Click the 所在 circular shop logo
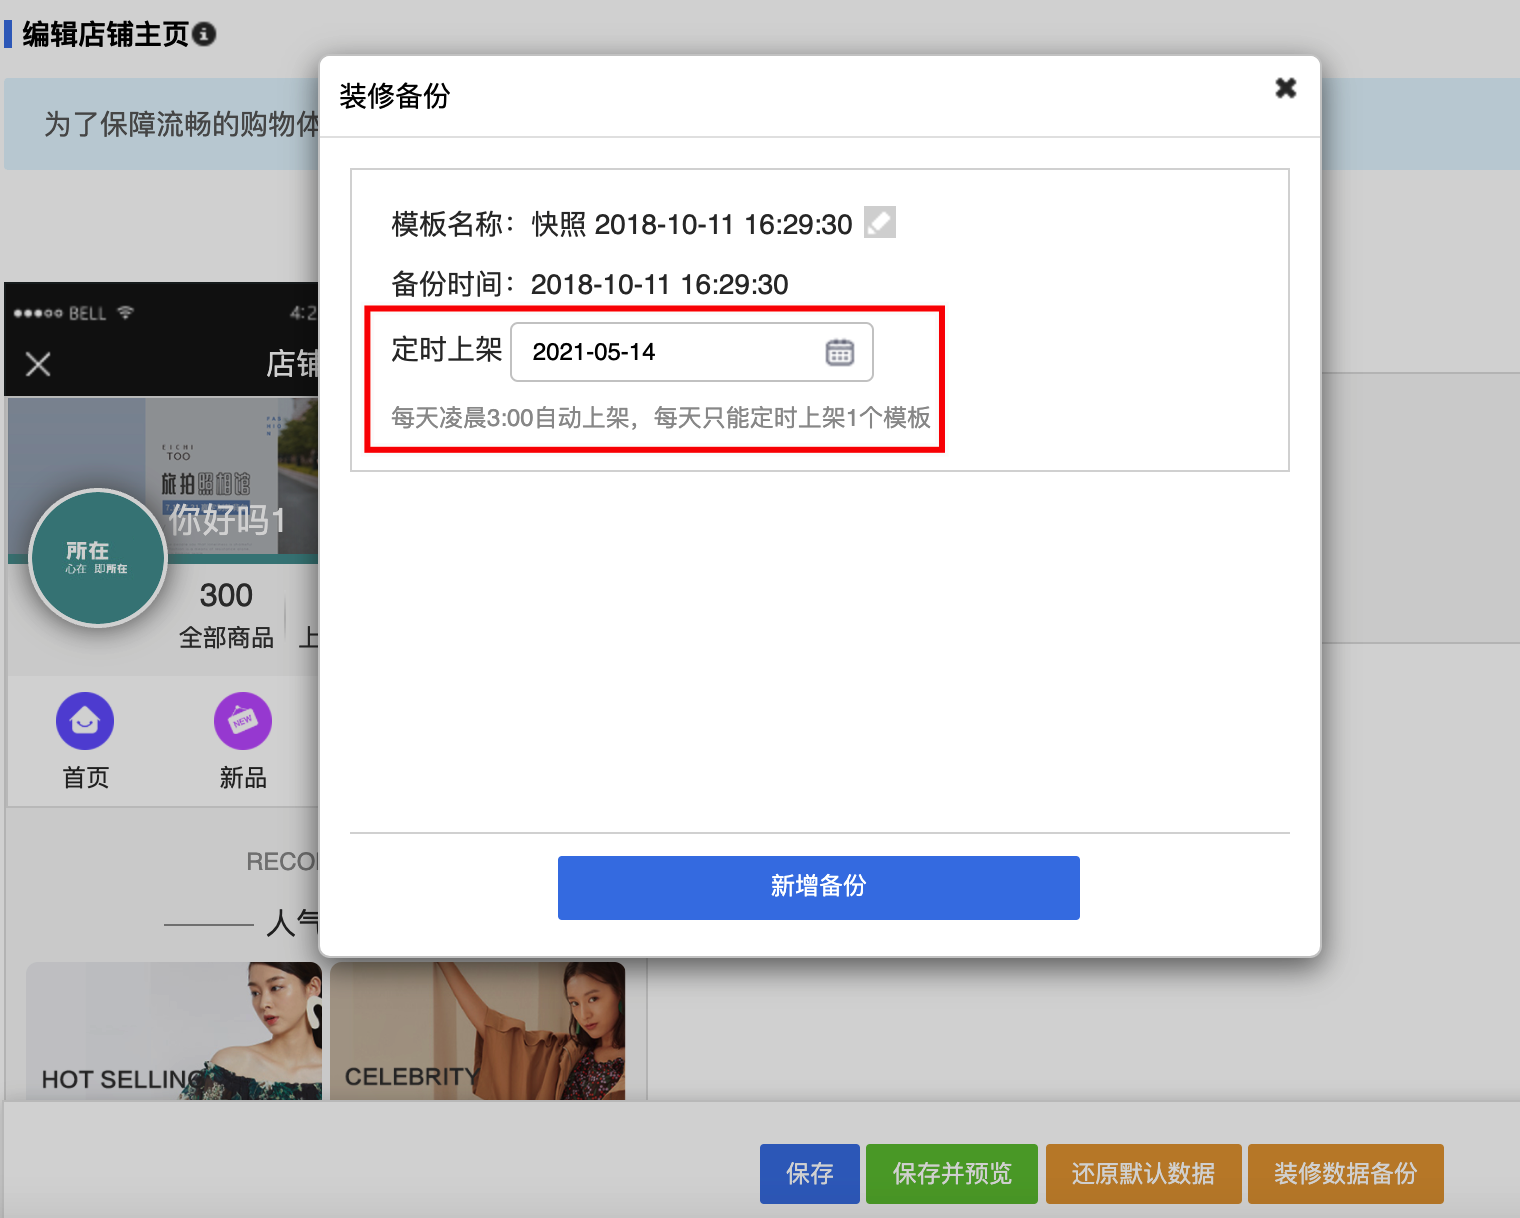The width and height of the screenshot is (1520, 1218). (x=97, y=558)
